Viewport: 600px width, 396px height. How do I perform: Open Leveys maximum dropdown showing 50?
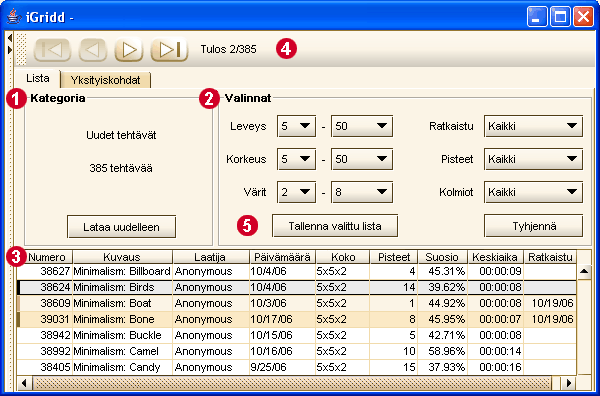(x=362, y=126)
